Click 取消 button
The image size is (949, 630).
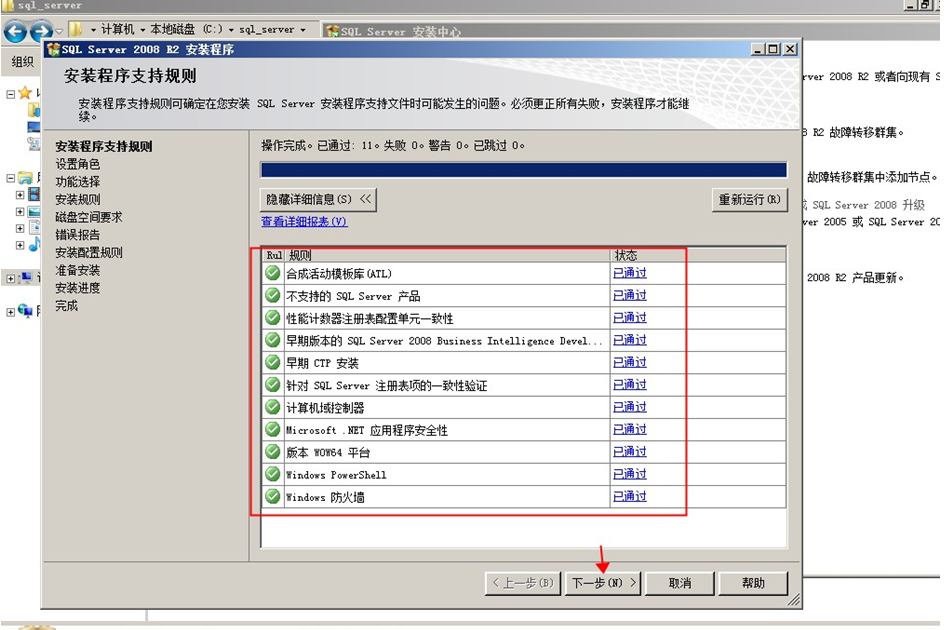[x=680, y=583]
